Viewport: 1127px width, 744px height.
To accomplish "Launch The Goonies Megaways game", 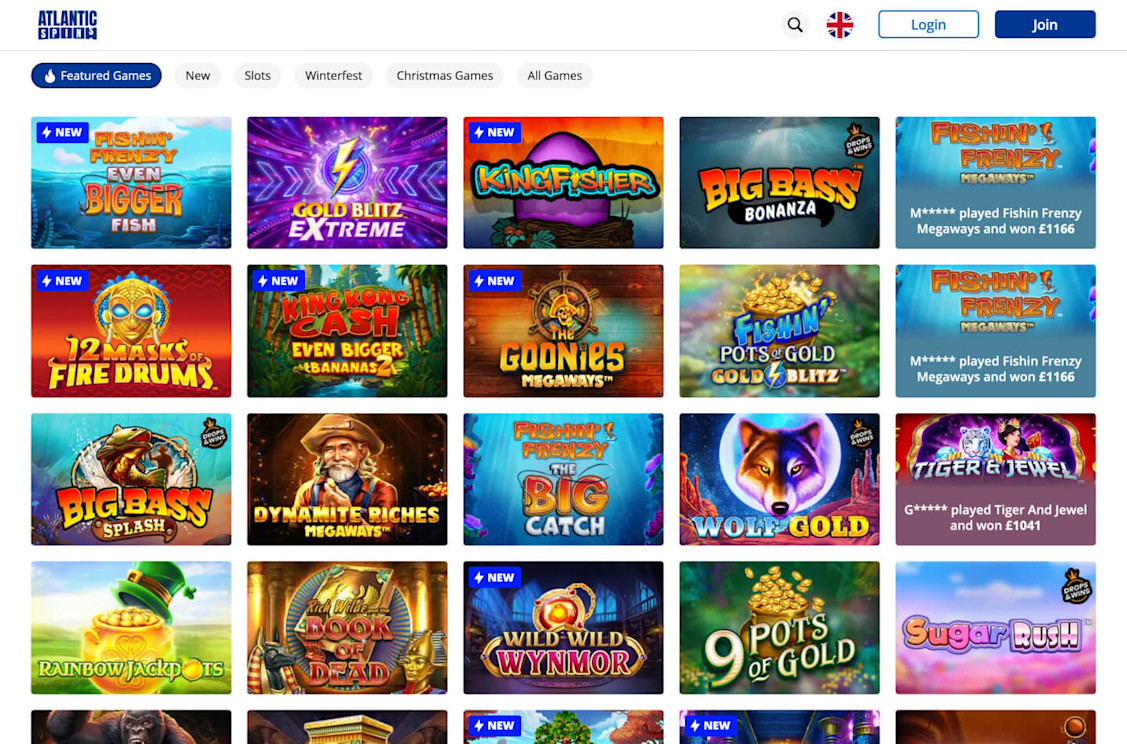I will tap(564, 331).
